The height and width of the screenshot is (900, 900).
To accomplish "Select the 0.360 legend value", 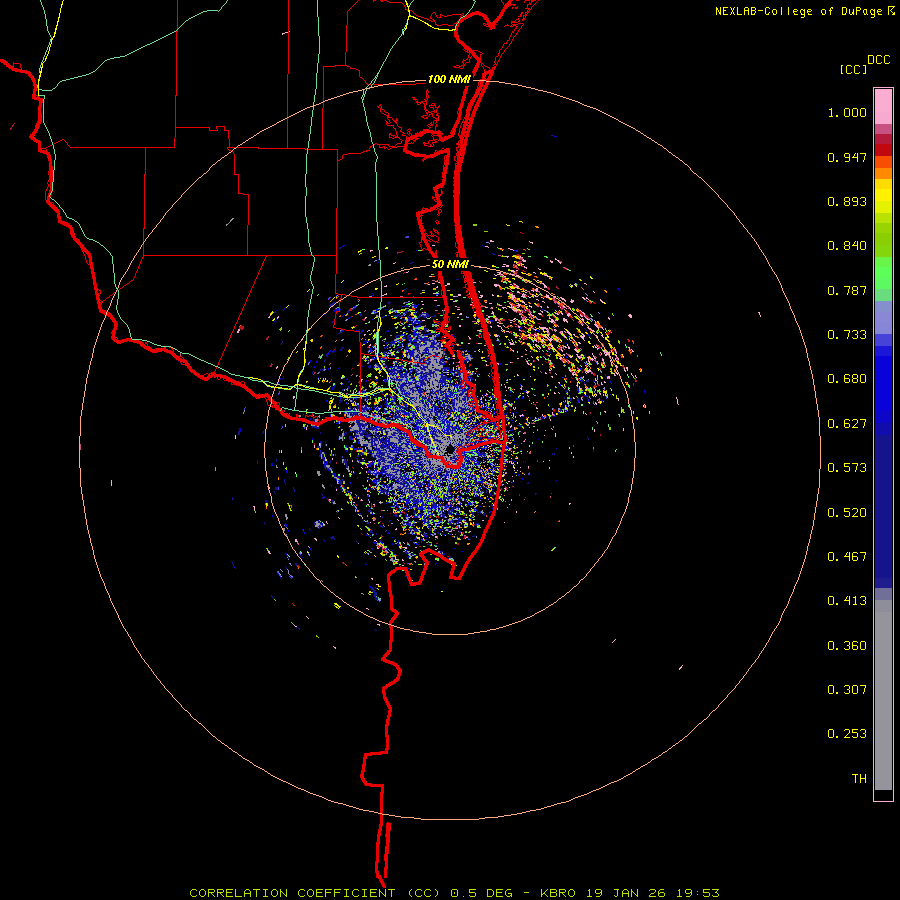I will point(847,646).
